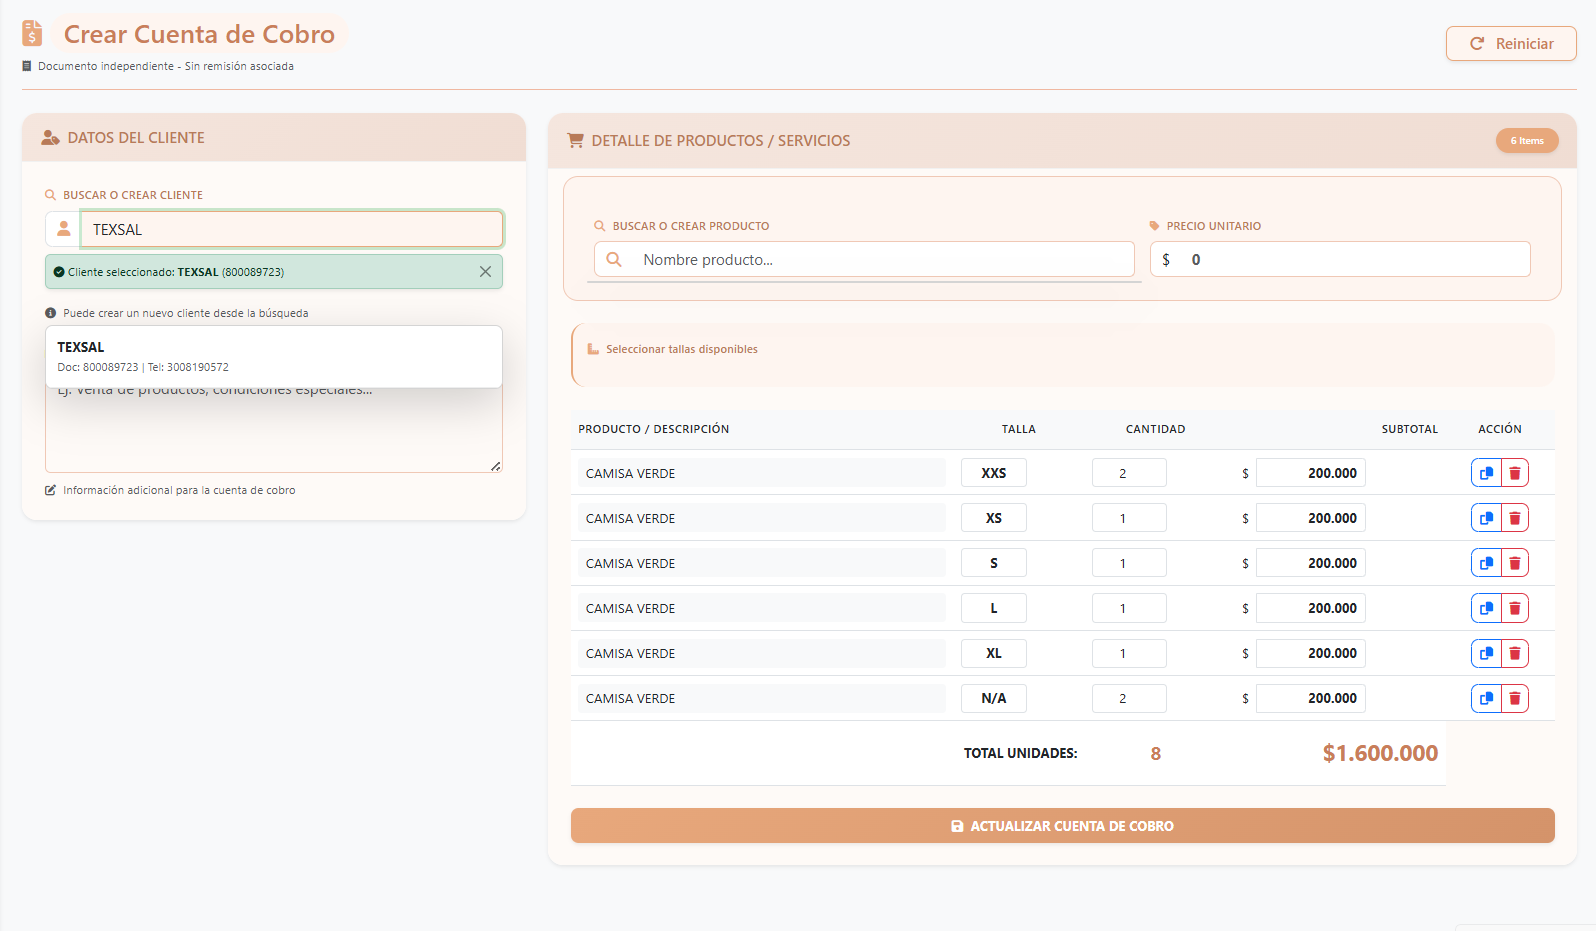The image size is (1596, 931).
Task: Click quantity field of the size S row
Action: tap(1129, 563)
